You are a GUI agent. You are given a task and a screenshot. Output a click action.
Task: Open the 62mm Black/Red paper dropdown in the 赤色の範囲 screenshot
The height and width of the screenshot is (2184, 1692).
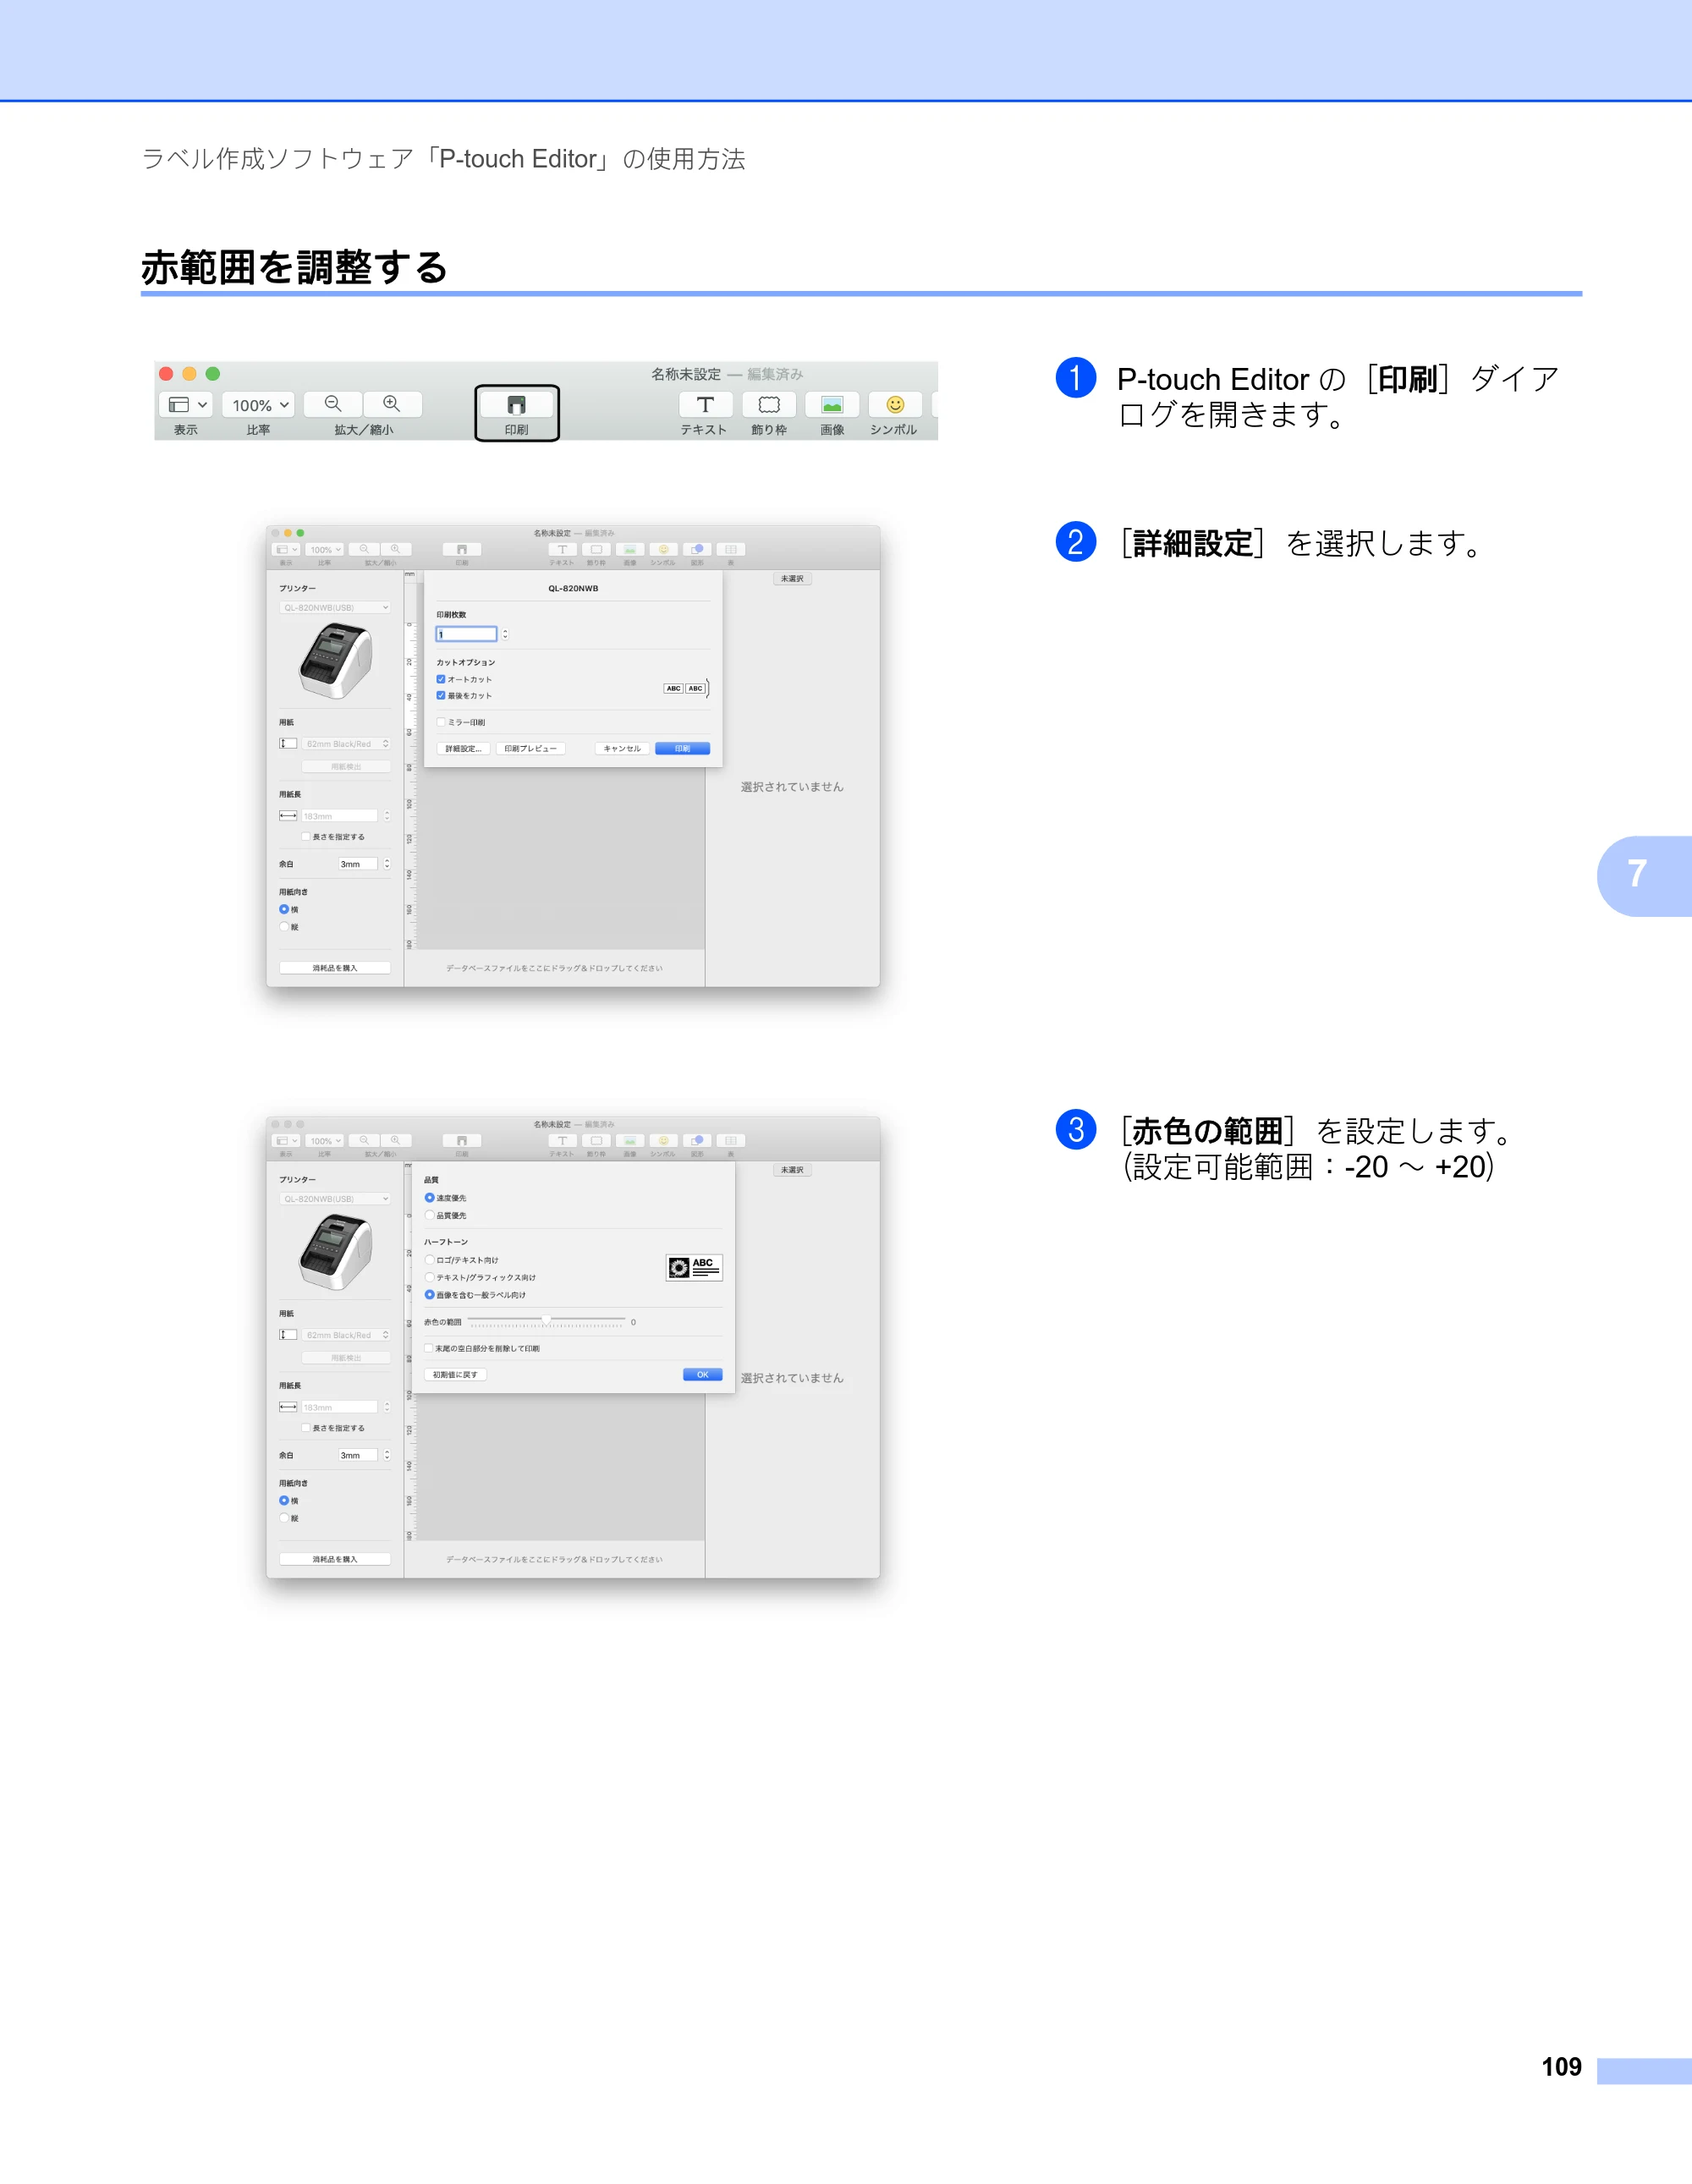(x=346, y=1335)
